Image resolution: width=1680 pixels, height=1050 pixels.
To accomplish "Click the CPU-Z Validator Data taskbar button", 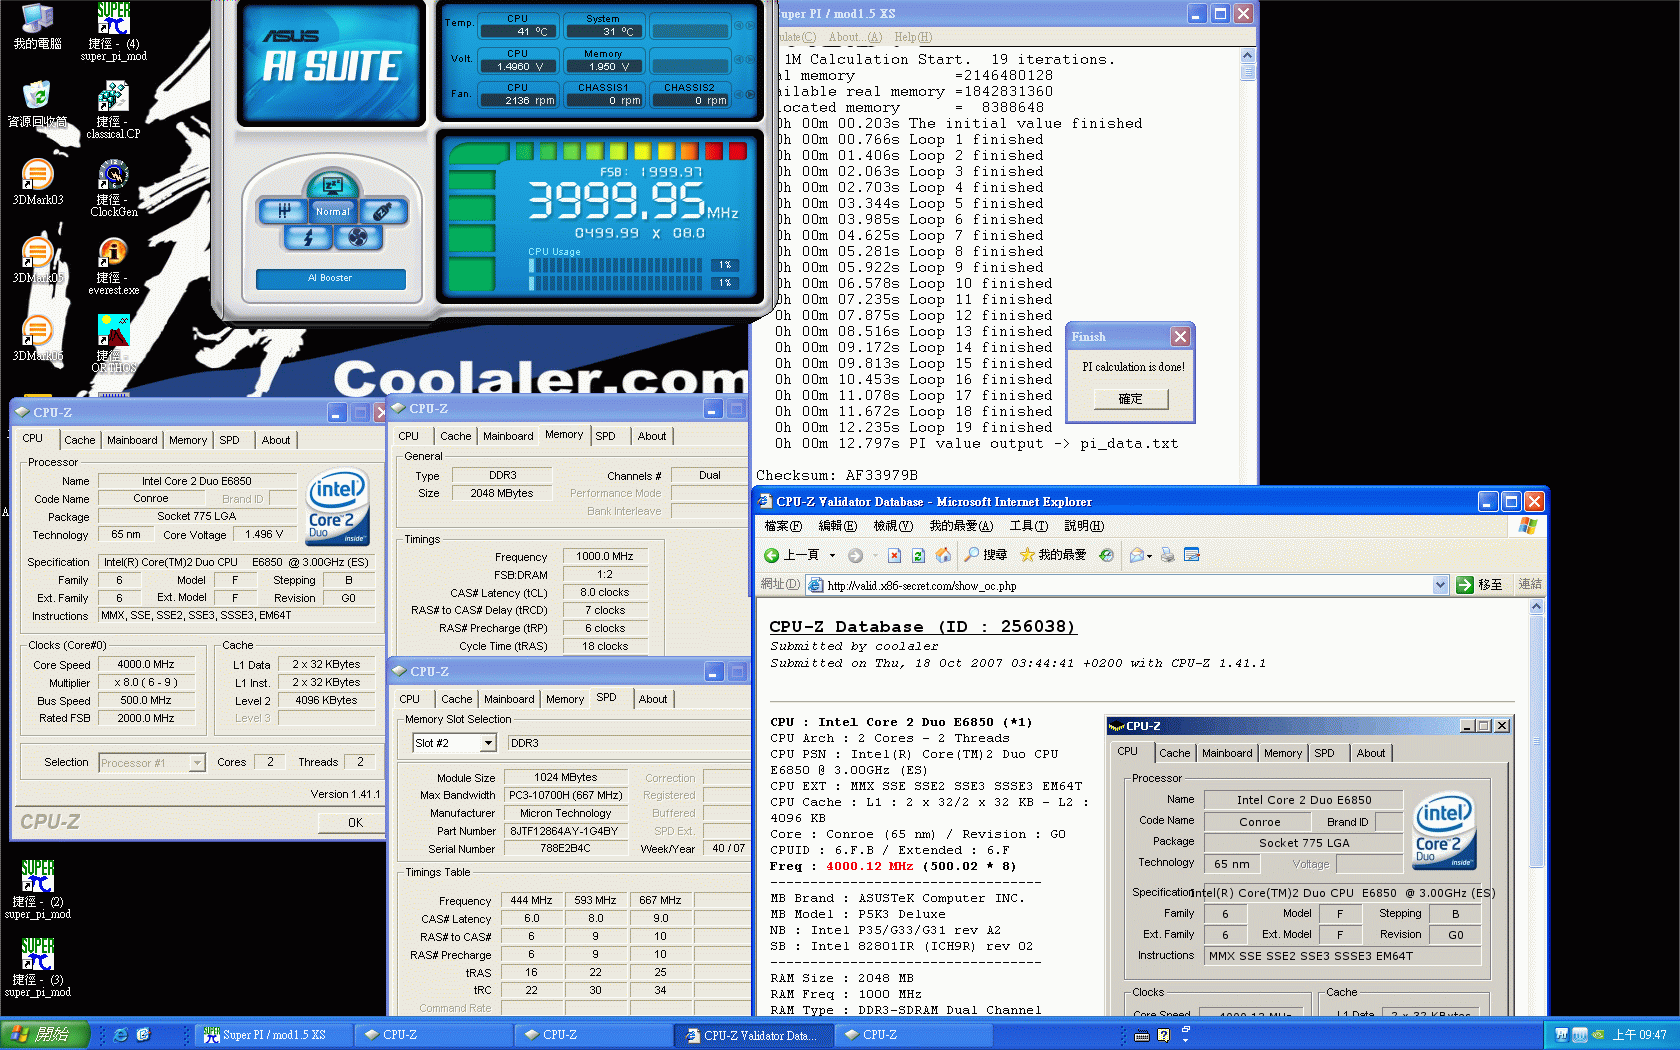I will (753, 1035).
